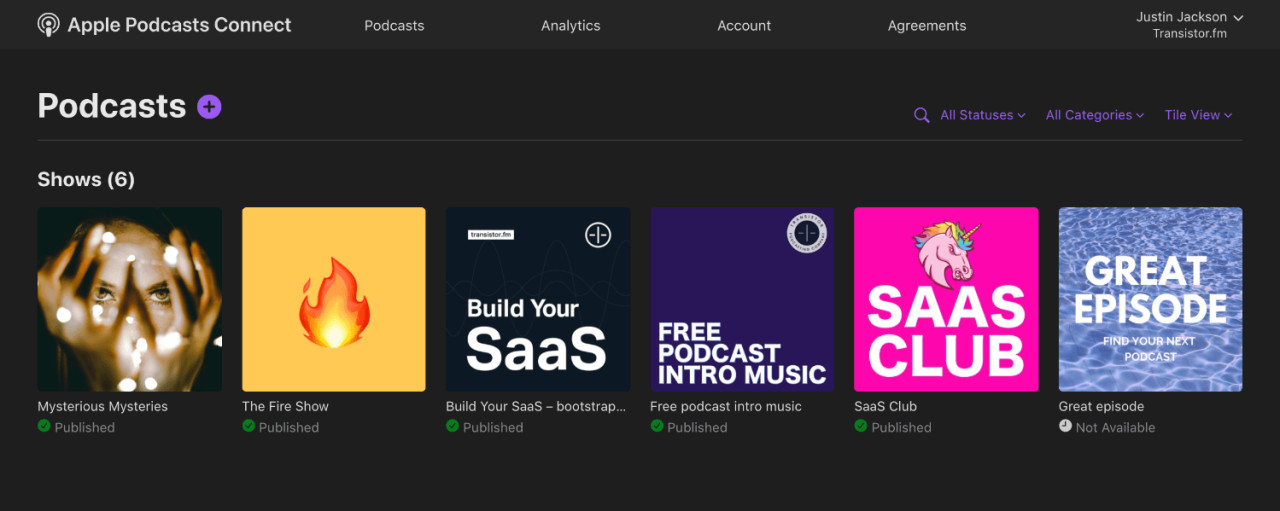Open the Agreements menu item

pyautogui.click(x=926, y=26)
